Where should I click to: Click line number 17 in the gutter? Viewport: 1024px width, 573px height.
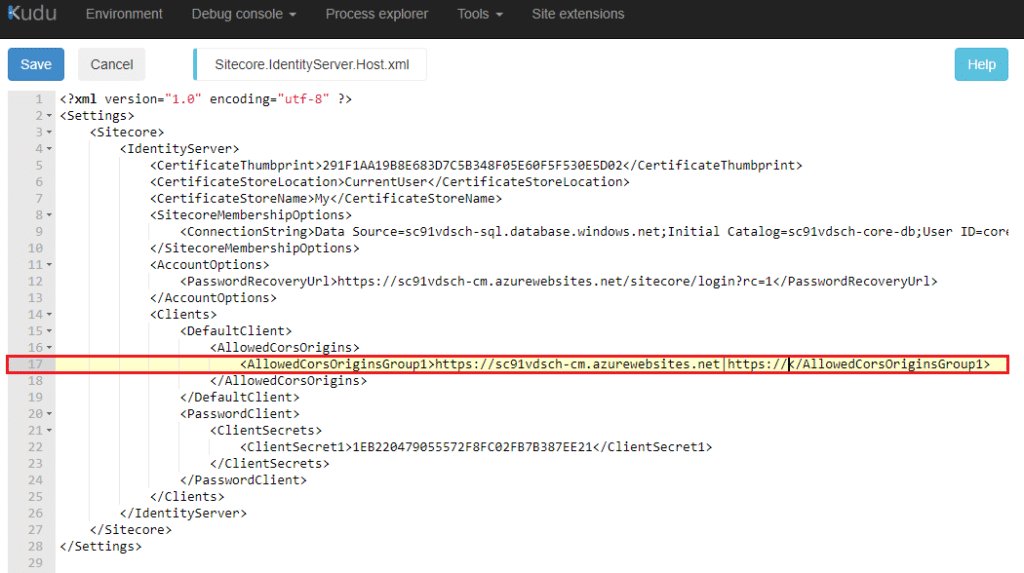(x=35, y=364)
